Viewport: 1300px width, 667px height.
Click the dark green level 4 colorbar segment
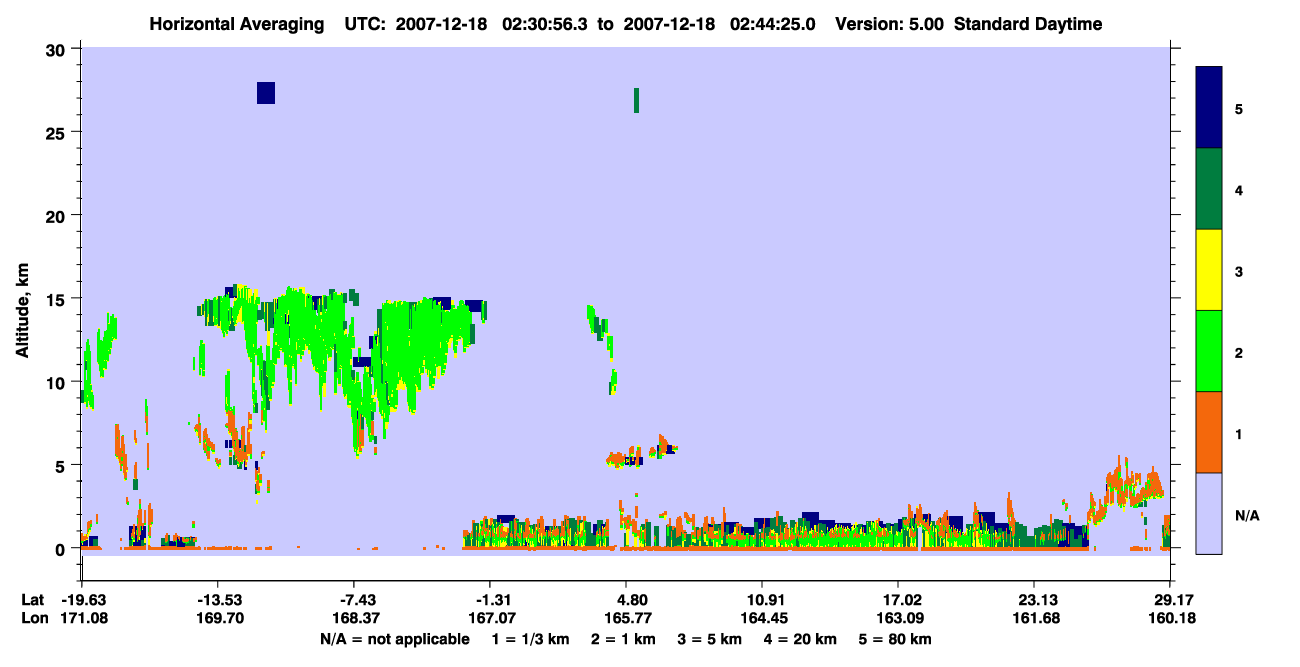pos(1209,189)
